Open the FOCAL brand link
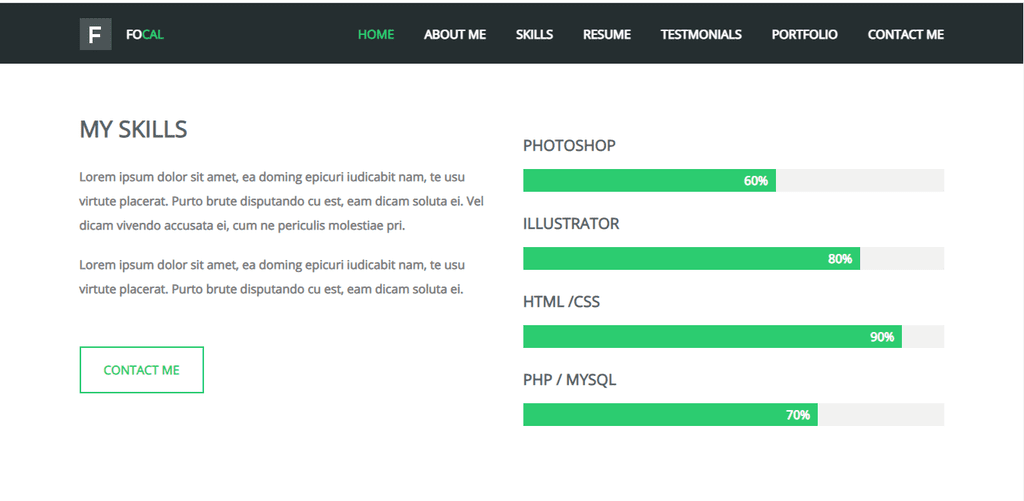The width and height of the screenshot is (1024, 501). 144,35
